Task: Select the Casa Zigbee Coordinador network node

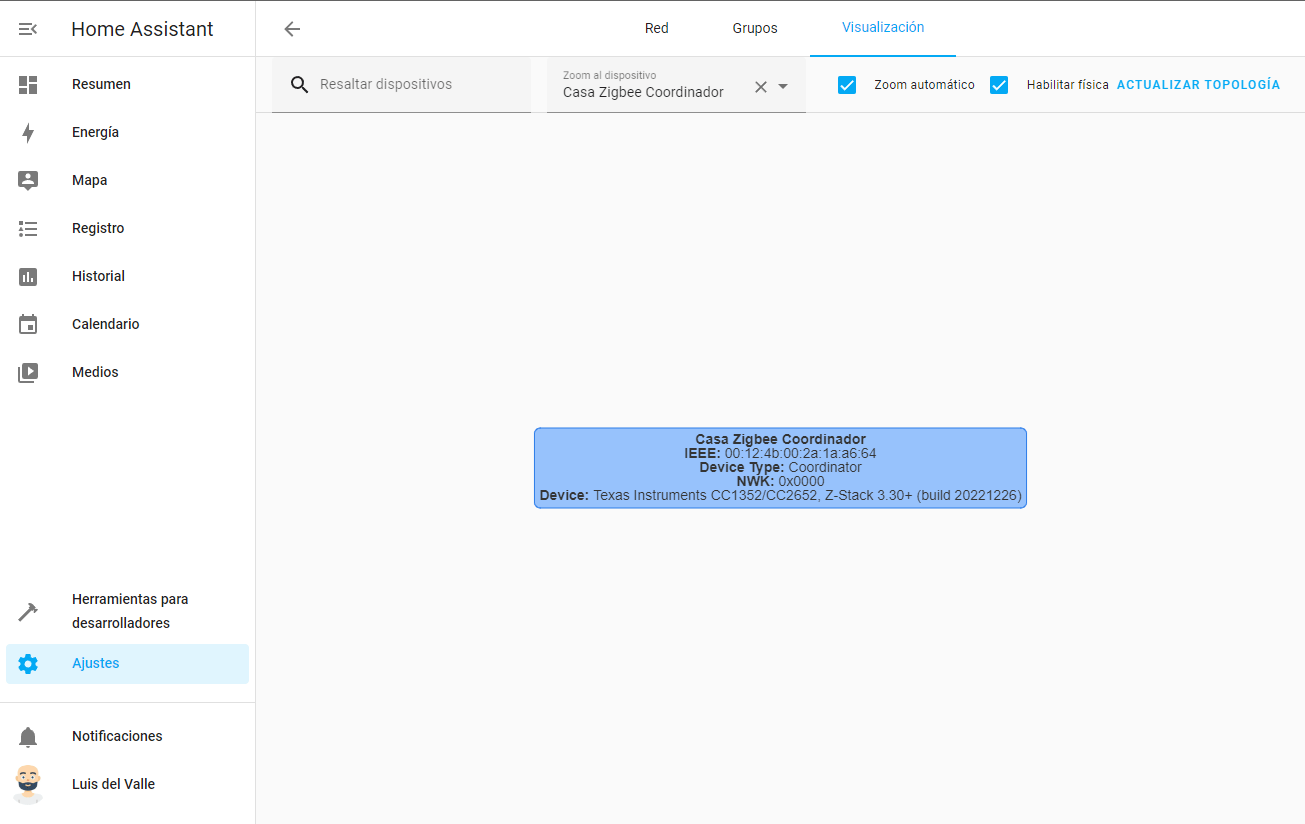Action: pos(780,468)
